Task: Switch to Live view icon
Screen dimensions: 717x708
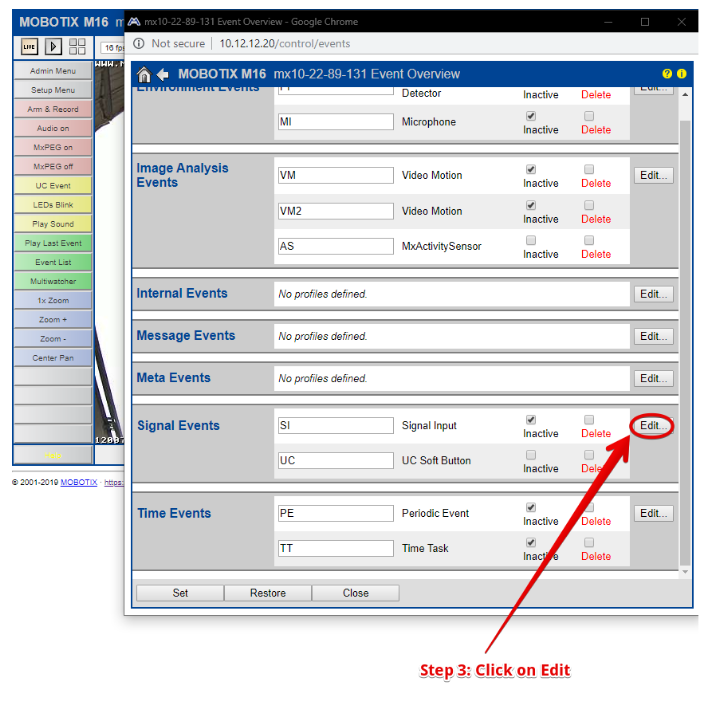Action: point(29,47)
